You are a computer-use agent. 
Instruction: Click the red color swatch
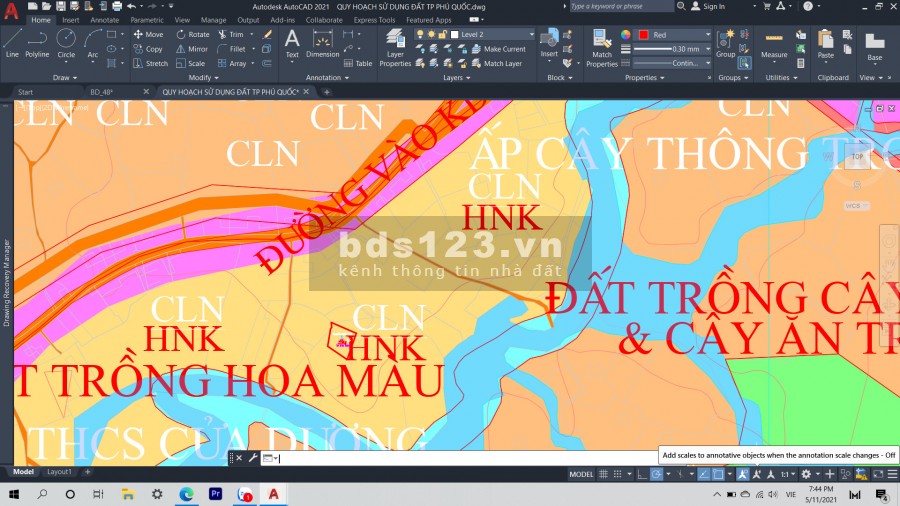(x=643, y=34)
